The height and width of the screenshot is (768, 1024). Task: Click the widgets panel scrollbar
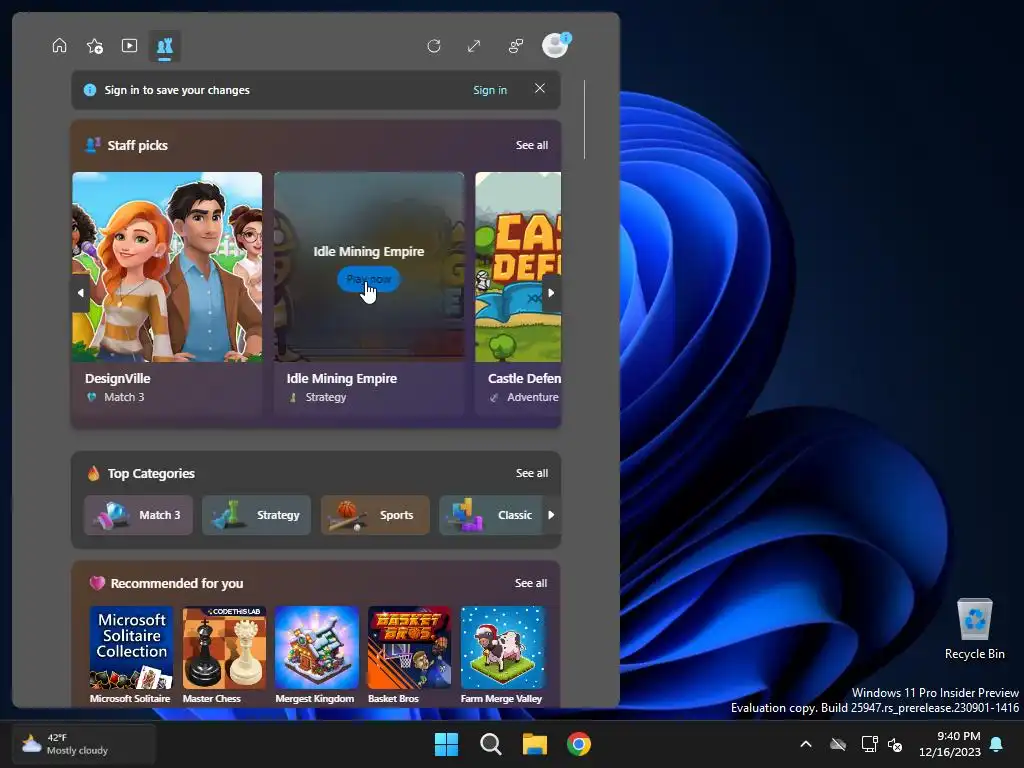point(584,120)
